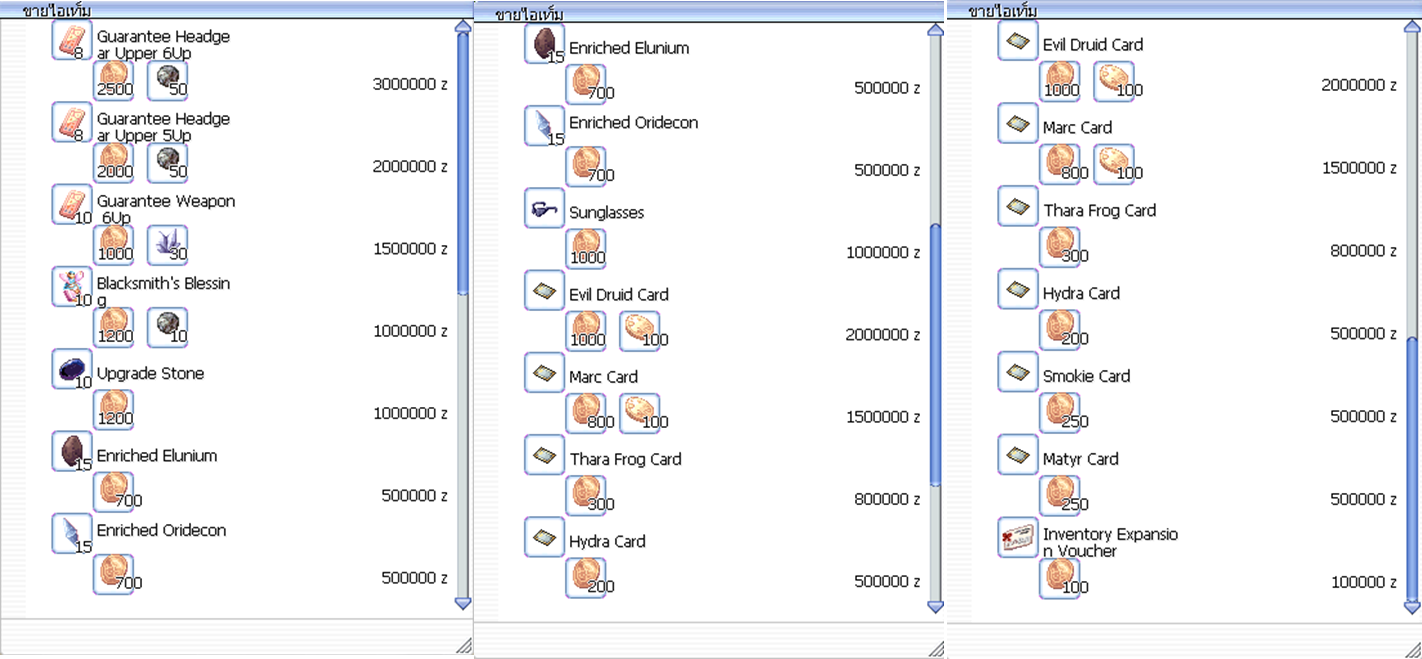1422x659 pixels.
Task: Click the Upgrade Stone gem icon
Action: [71, 370]
